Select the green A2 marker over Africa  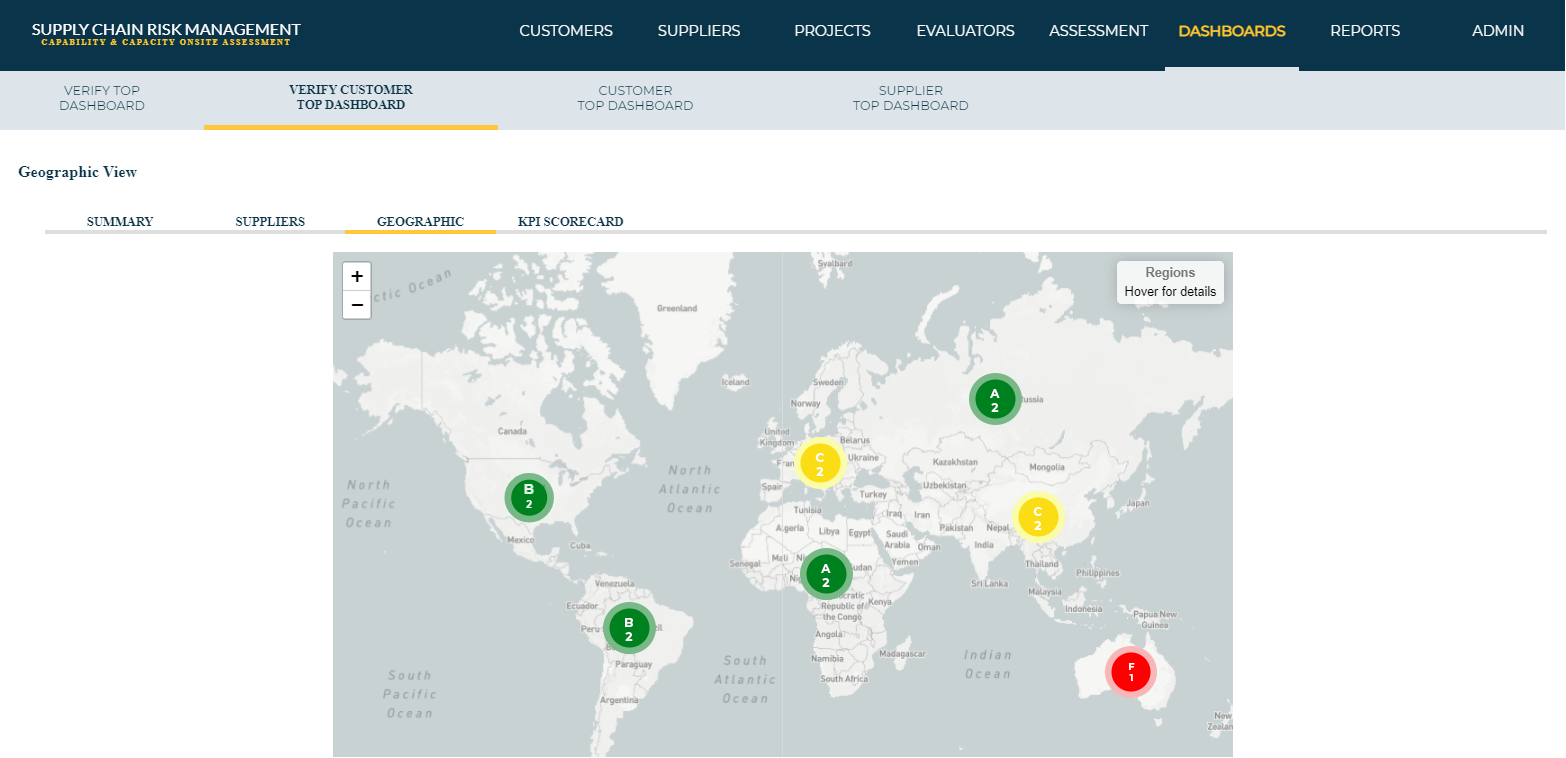point(825,573)
